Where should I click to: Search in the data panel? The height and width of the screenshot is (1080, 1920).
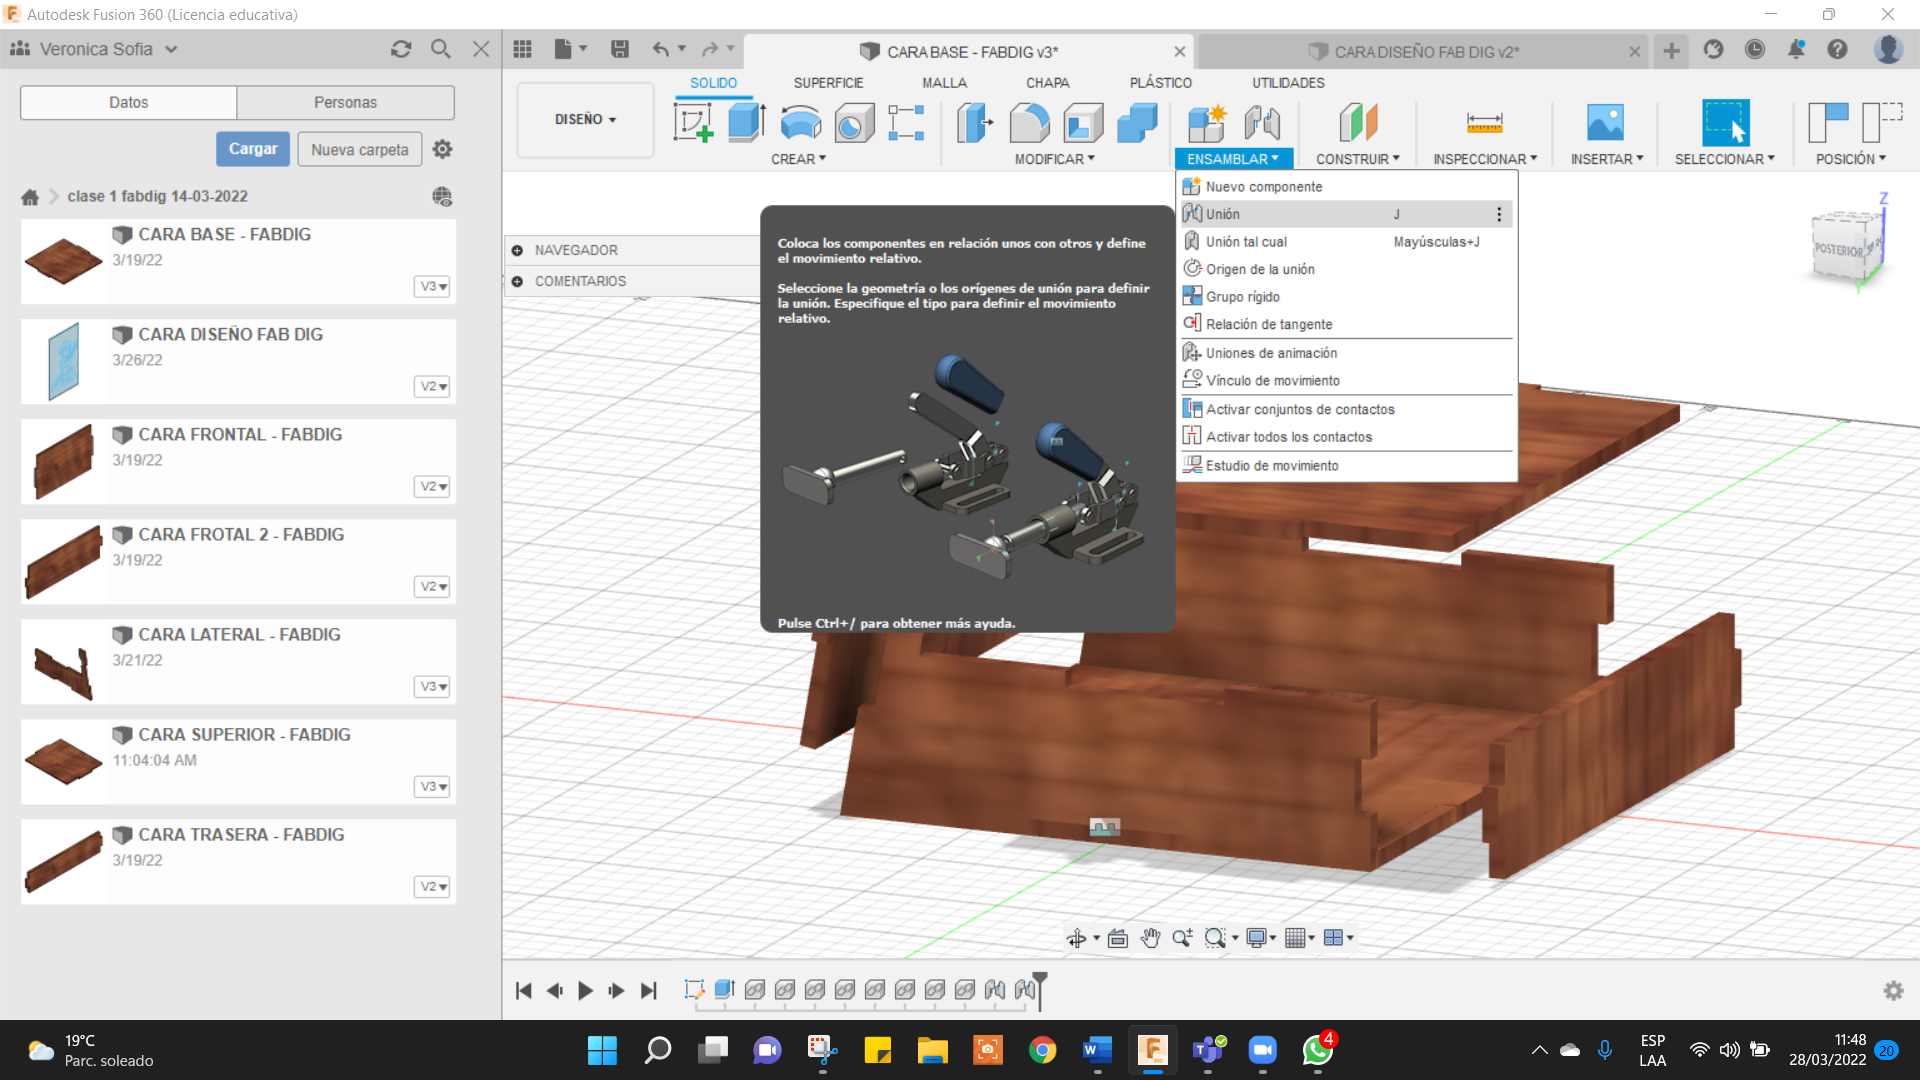tap(441, 49)
